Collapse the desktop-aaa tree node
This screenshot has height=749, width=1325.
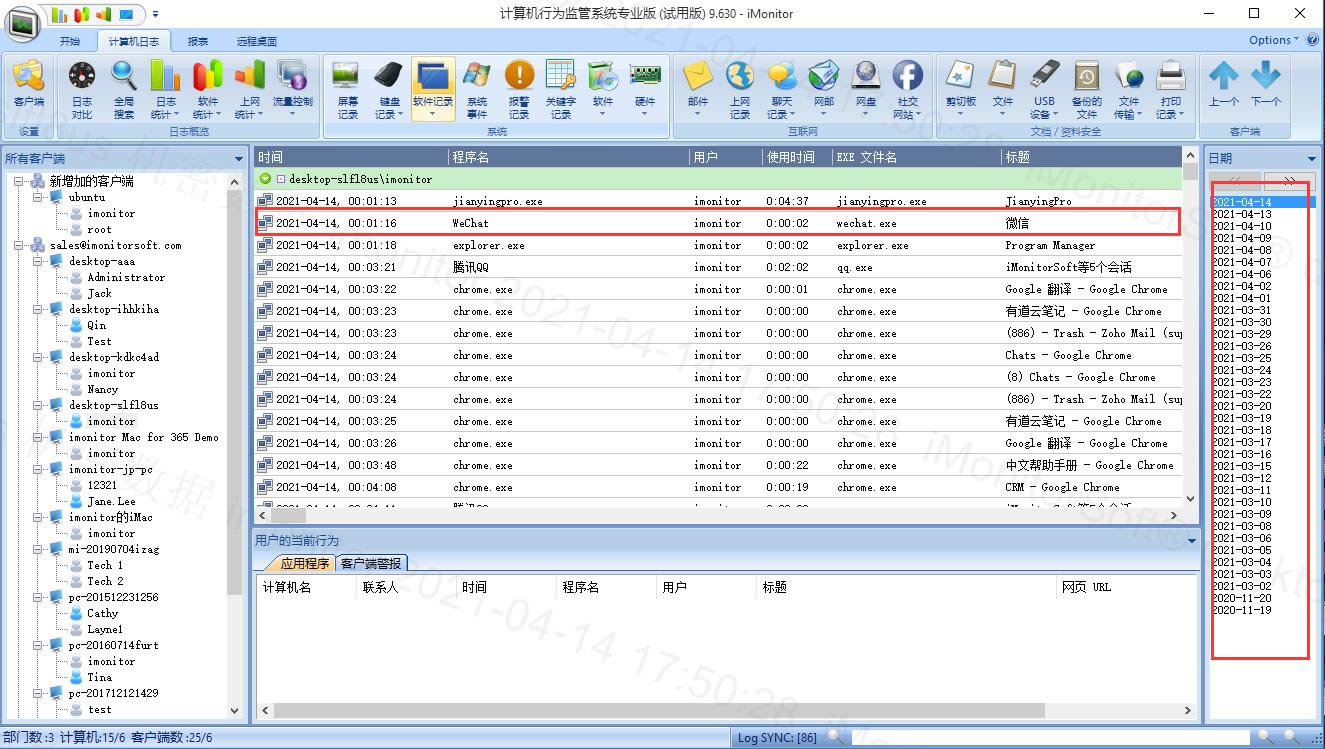click(x=38, y=261)
